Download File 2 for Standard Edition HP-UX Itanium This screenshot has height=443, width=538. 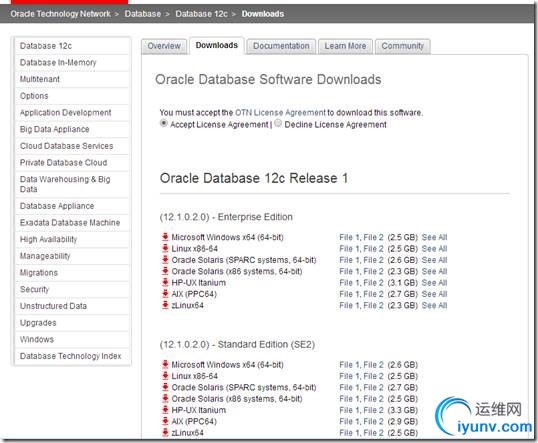tap(373, 410)
